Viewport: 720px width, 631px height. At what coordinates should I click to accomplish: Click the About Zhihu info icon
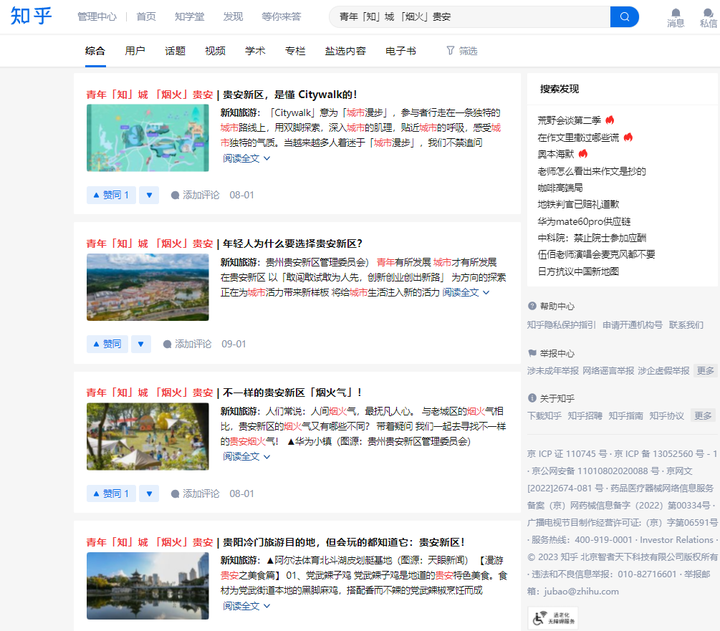pos(532,398)
